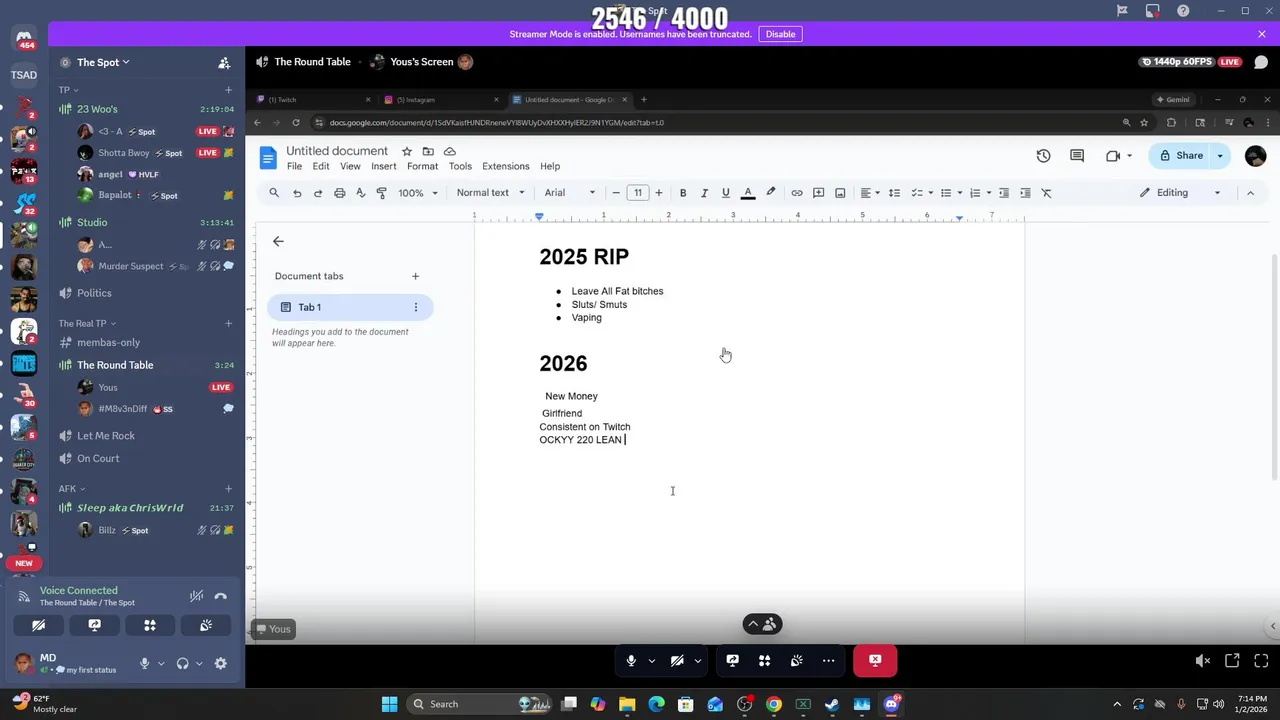Click the TSAD server in the sidebar
Image resolution: width=1280 pixels, height=720 pixels.
point(24,75)
